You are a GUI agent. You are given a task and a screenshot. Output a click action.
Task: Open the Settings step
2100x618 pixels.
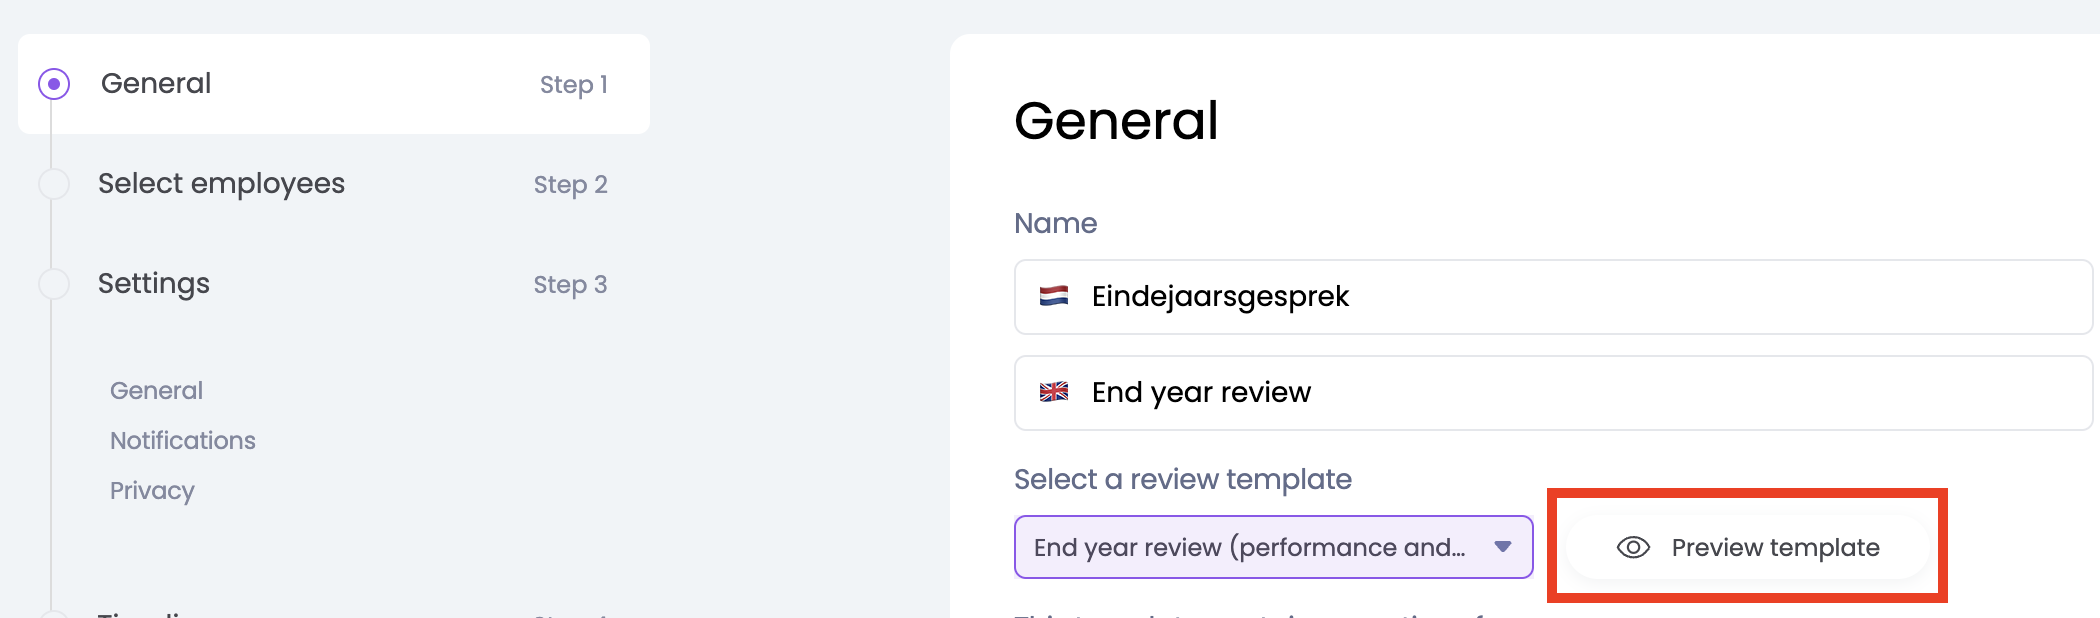click(x=154, y=284)
